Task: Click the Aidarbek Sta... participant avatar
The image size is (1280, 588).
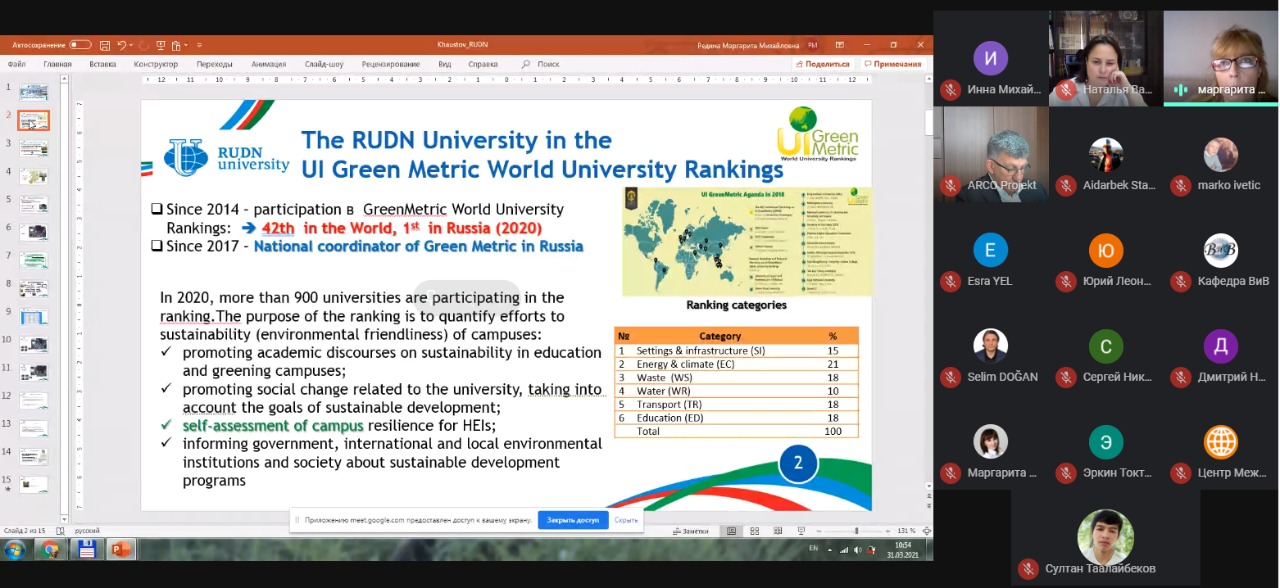Action: [1106, 155]
